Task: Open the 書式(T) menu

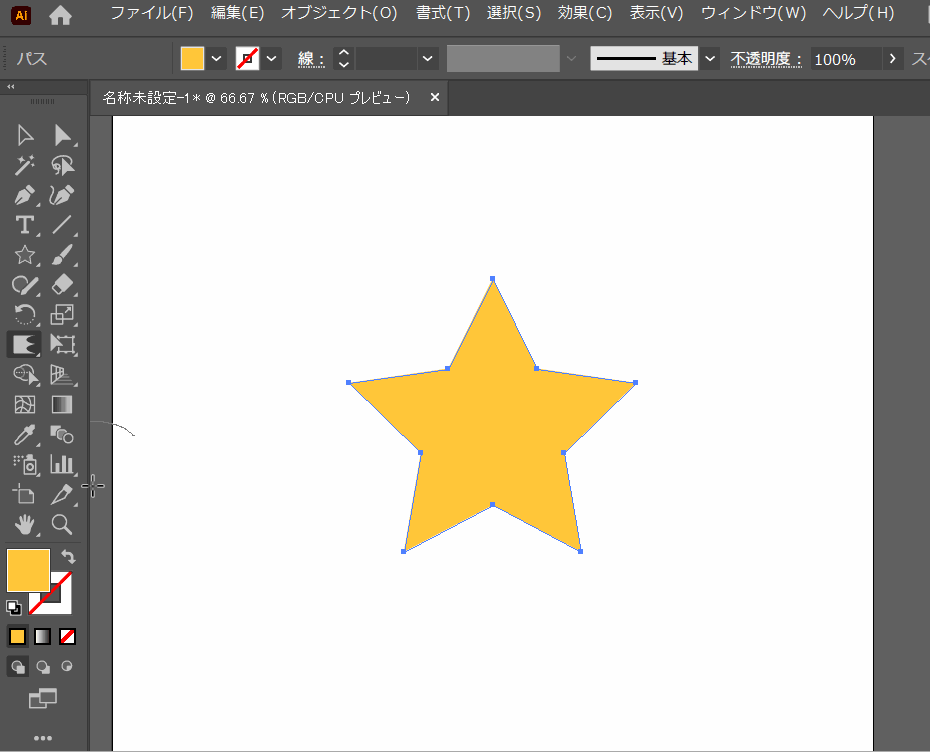Action: 443,13
